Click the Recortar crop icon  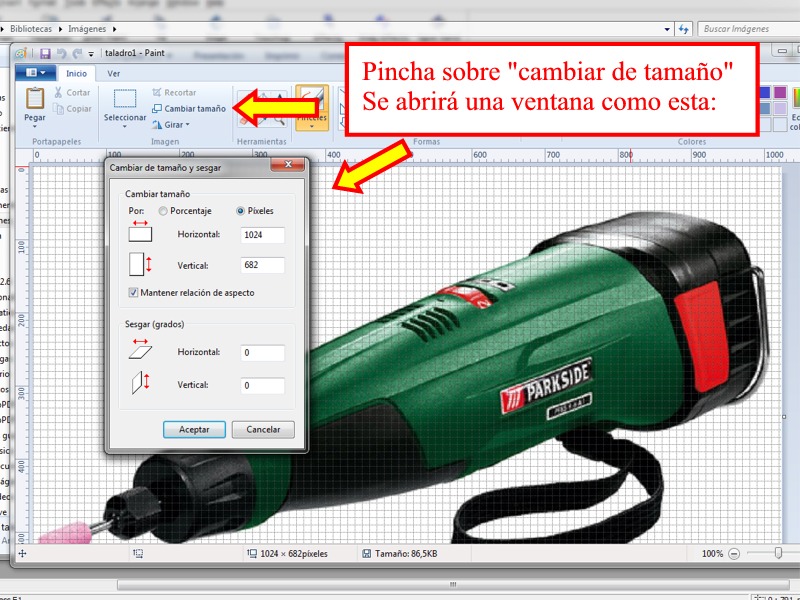click(x=157, y=93)
